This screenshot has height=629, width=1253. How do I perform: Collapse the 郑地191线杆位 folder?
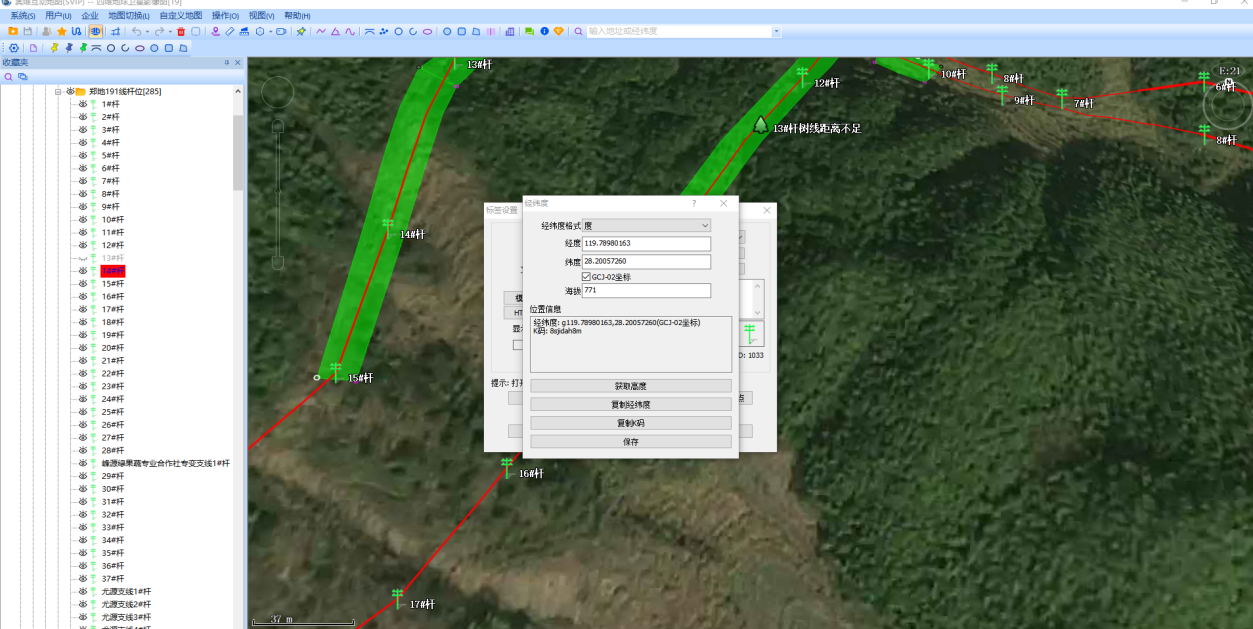click(58, 91)
